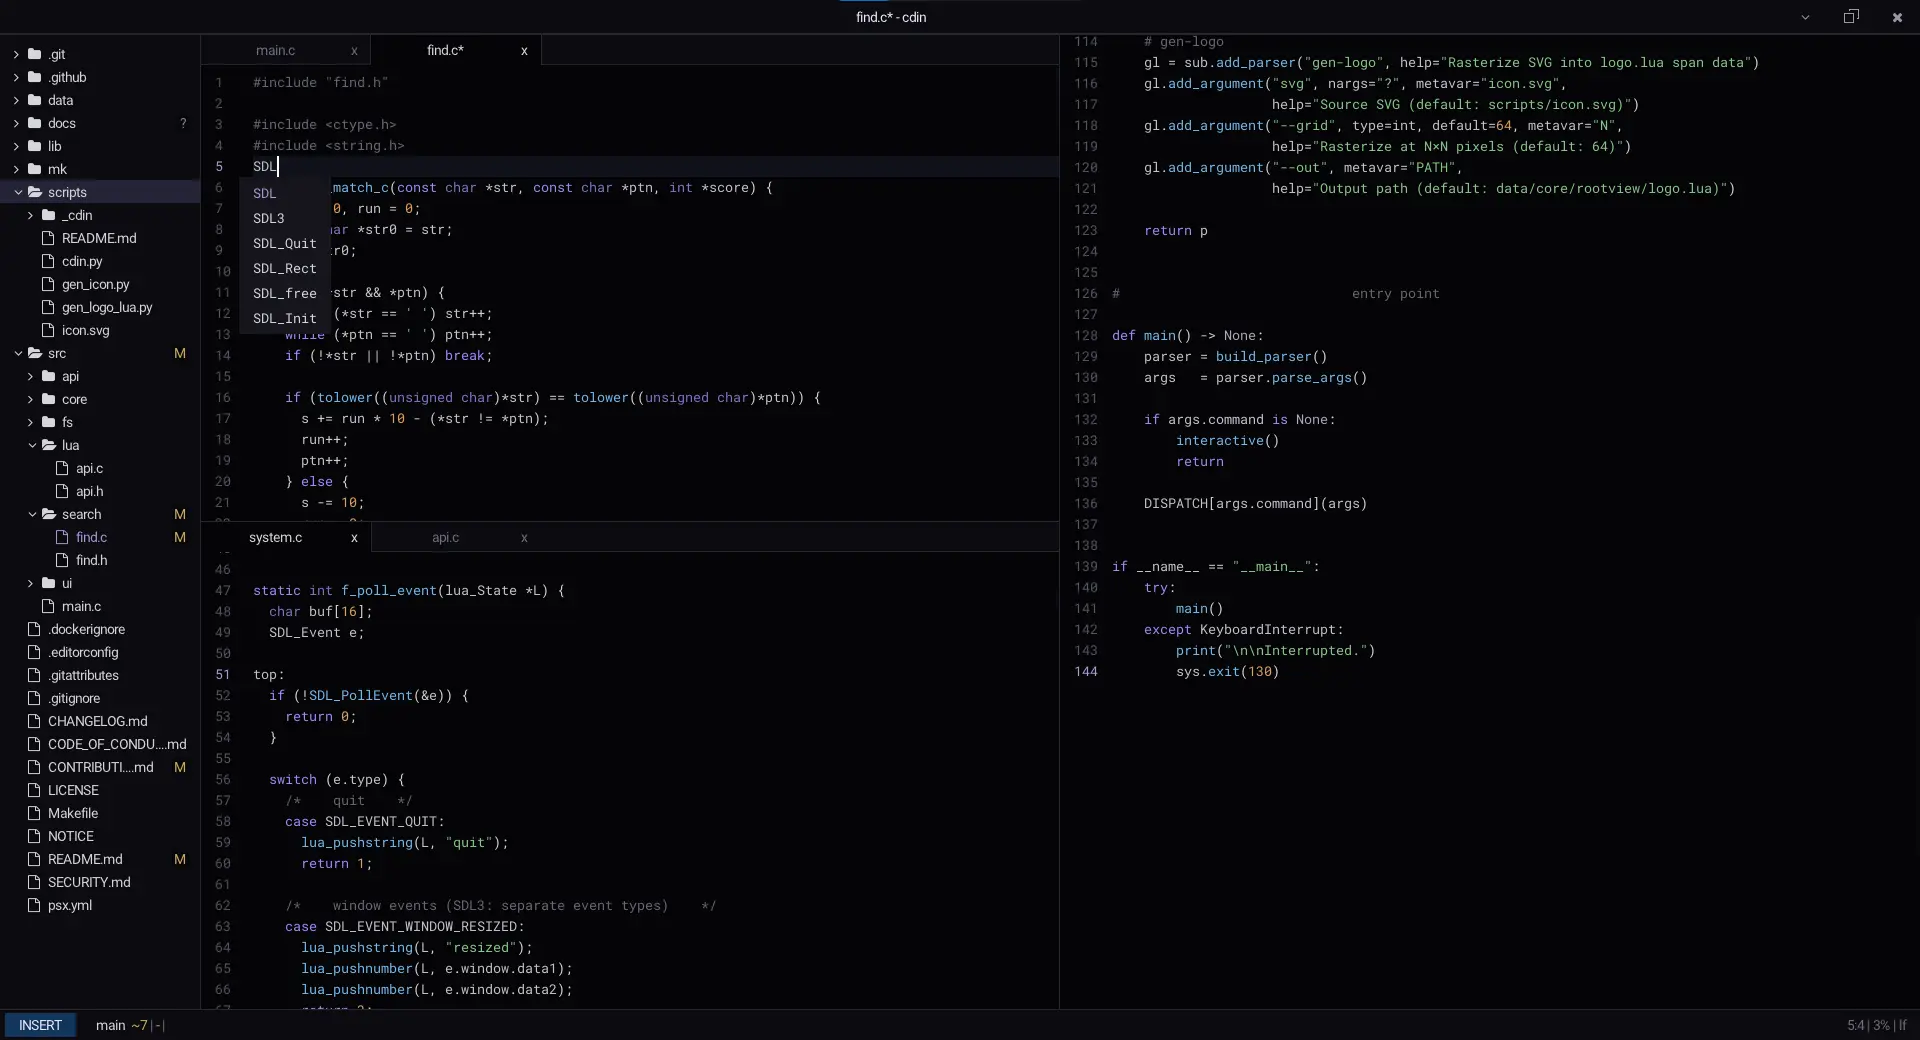Click the psx.yml file icon
The width and height of the screenshot is (1920, 1040).
click(34, 905)
